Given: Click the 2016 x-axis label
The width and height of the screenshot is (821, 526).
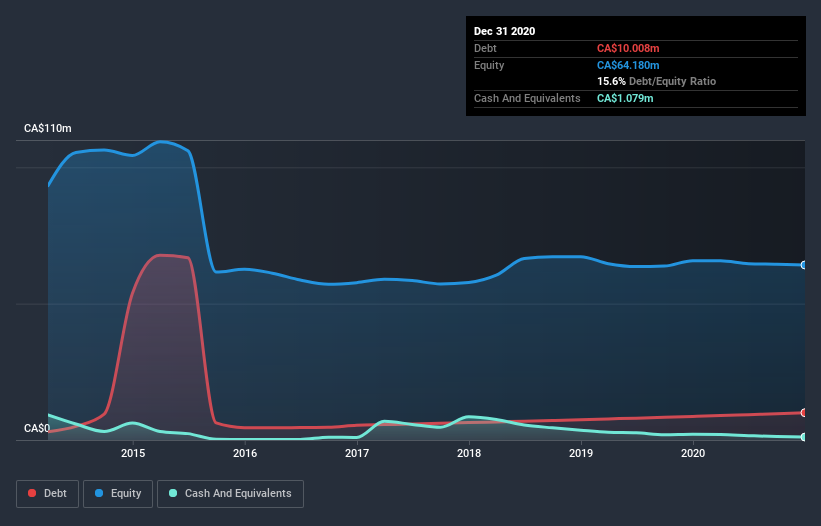Looking at the screenshot, I should 245,453.
